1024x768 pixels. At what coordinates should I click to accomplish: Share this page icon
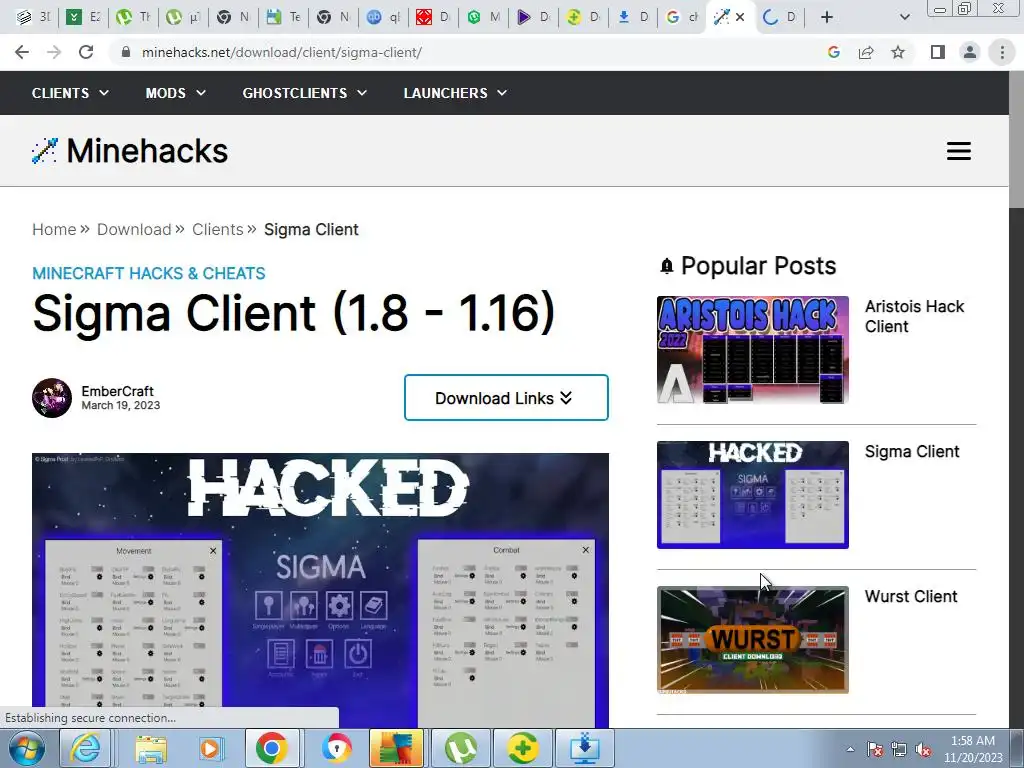[866, 52]
